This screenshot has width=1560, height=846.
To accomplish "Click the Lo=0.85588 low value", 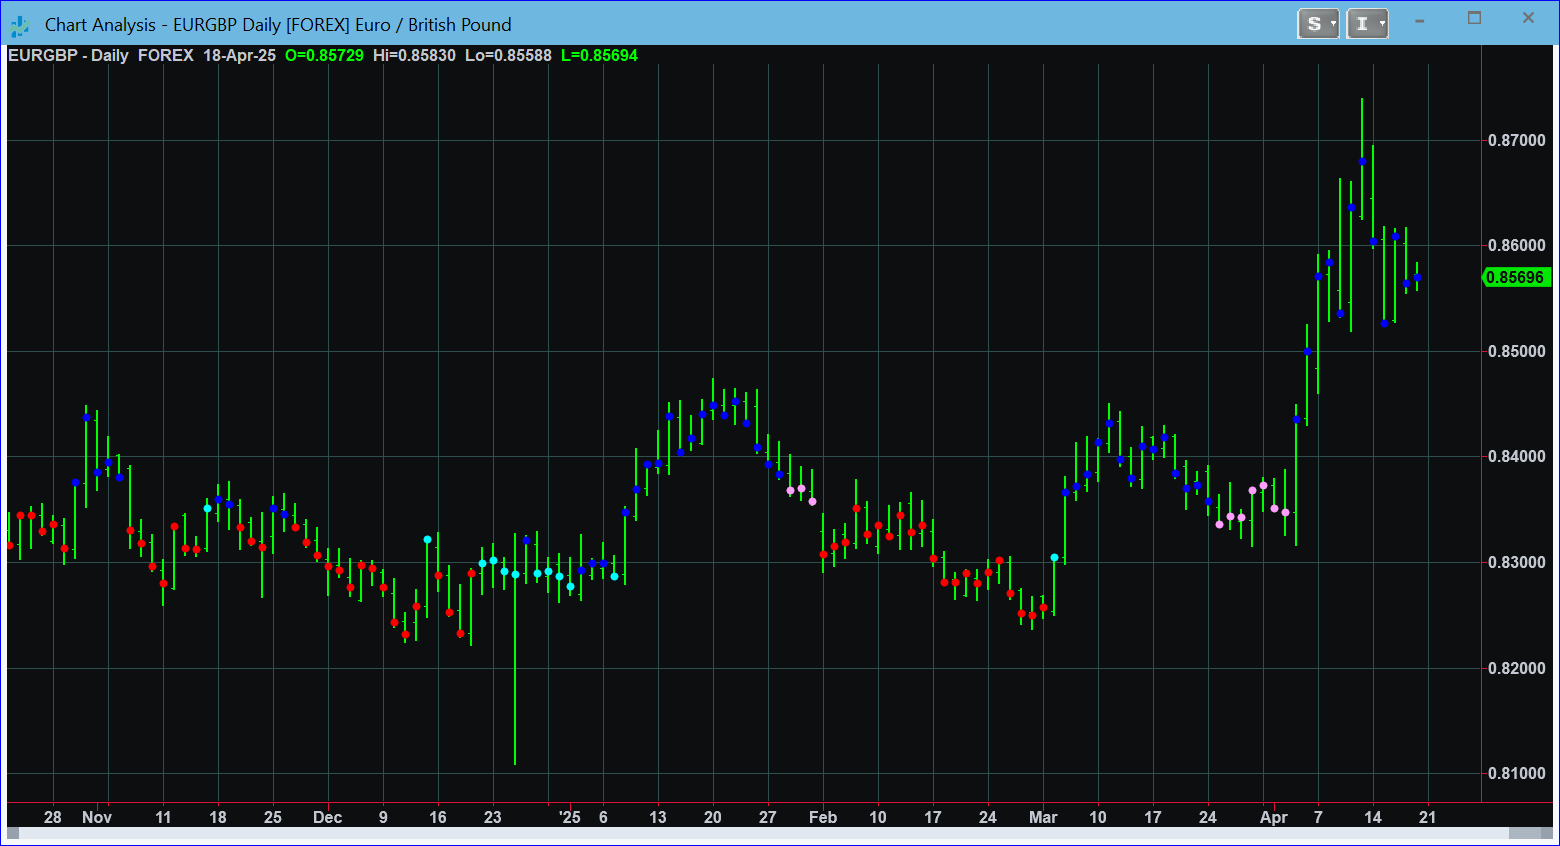I will [x=508, y=55].
